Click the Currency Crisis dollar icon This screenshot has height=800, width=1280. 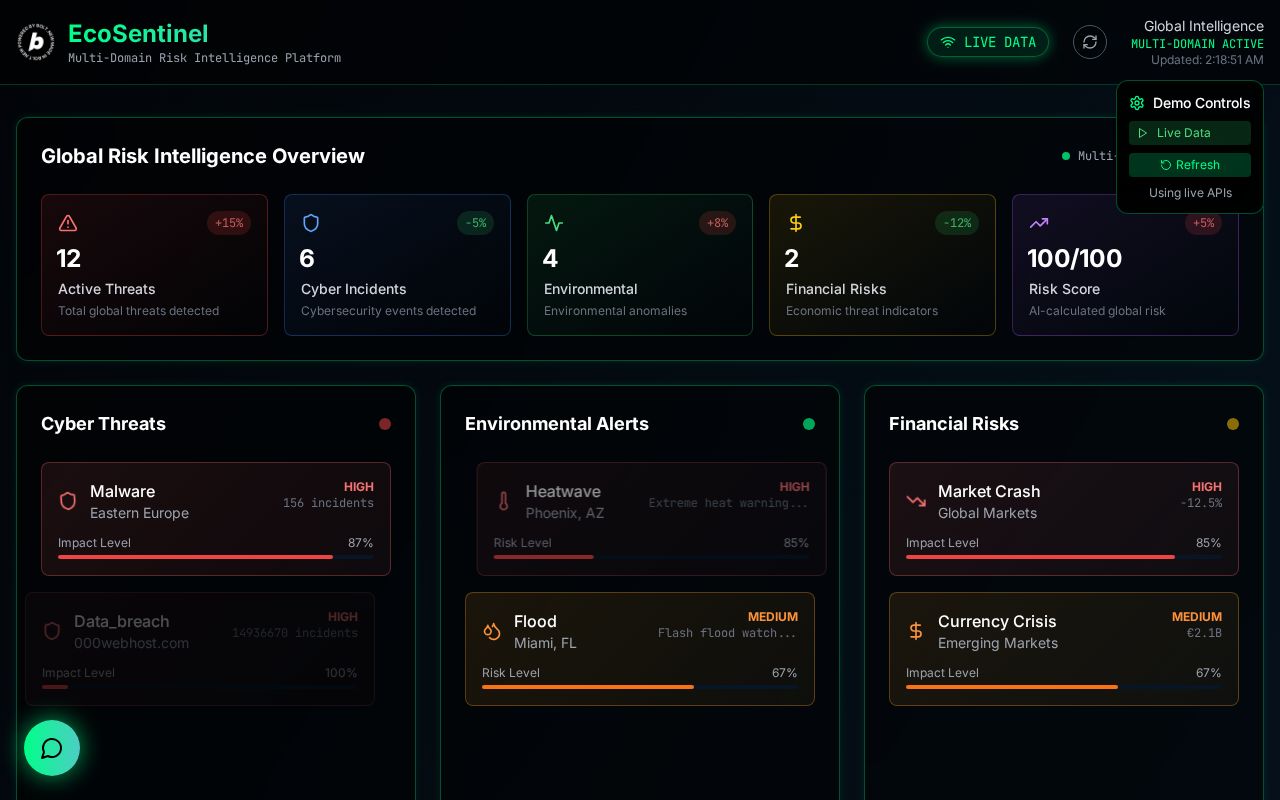[x=916, y=631]
